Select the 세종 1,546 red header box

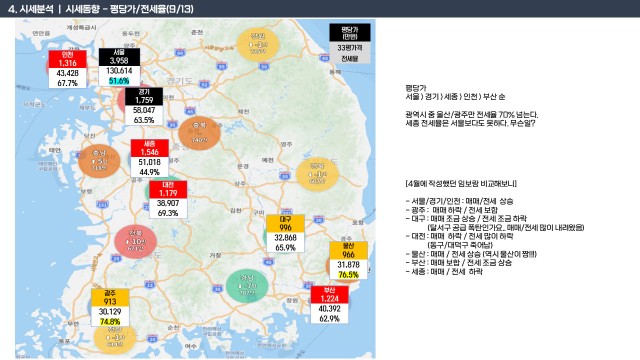[149, 148]
